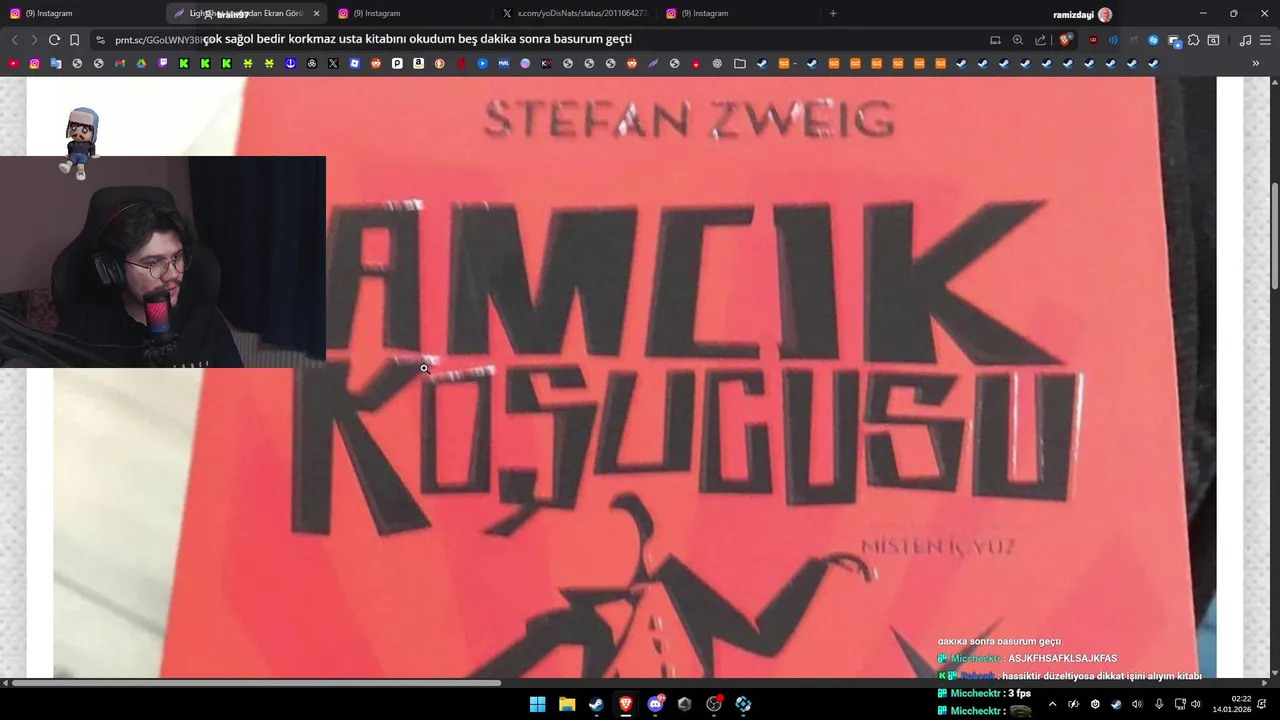Image resolution: width=1280 pixels, height=720 pixels.
Task: Open File Explorer from the taskbar
Action: point(567,704)
